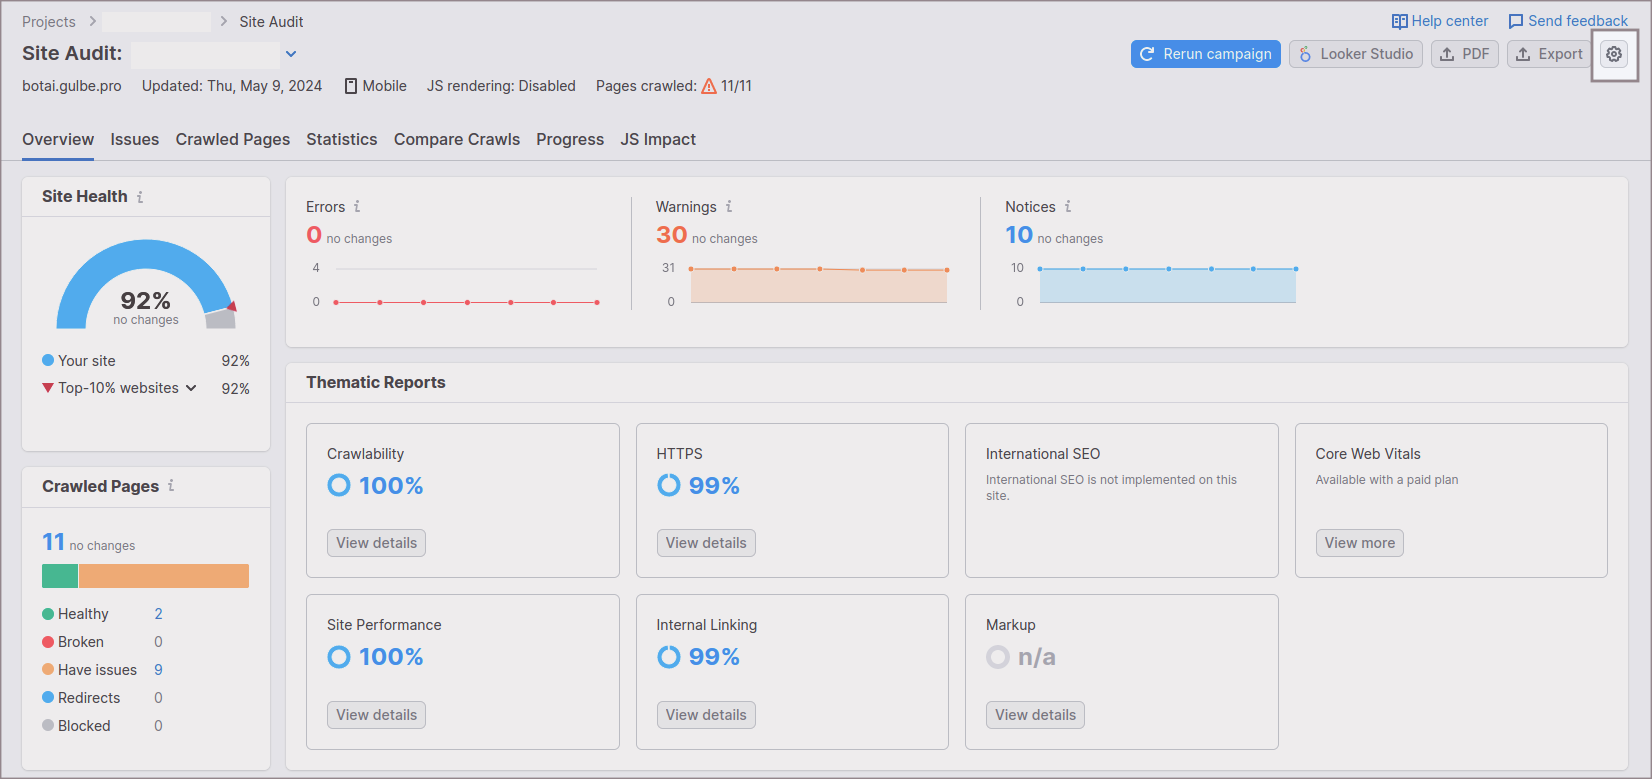Open Looker Studio integration
The height and width of the screenshot is (779, 1652).
click(1355, 54)
